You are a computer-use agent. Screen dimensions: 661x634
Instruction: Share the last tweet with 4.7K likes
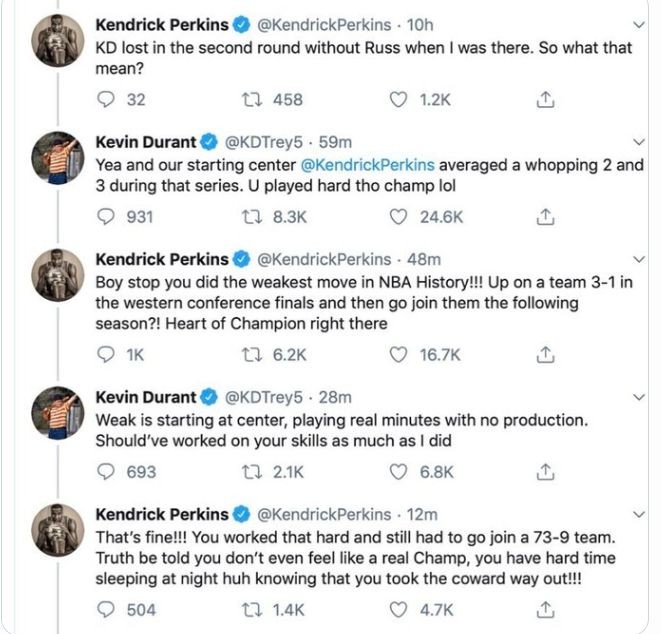pos(545,609)
